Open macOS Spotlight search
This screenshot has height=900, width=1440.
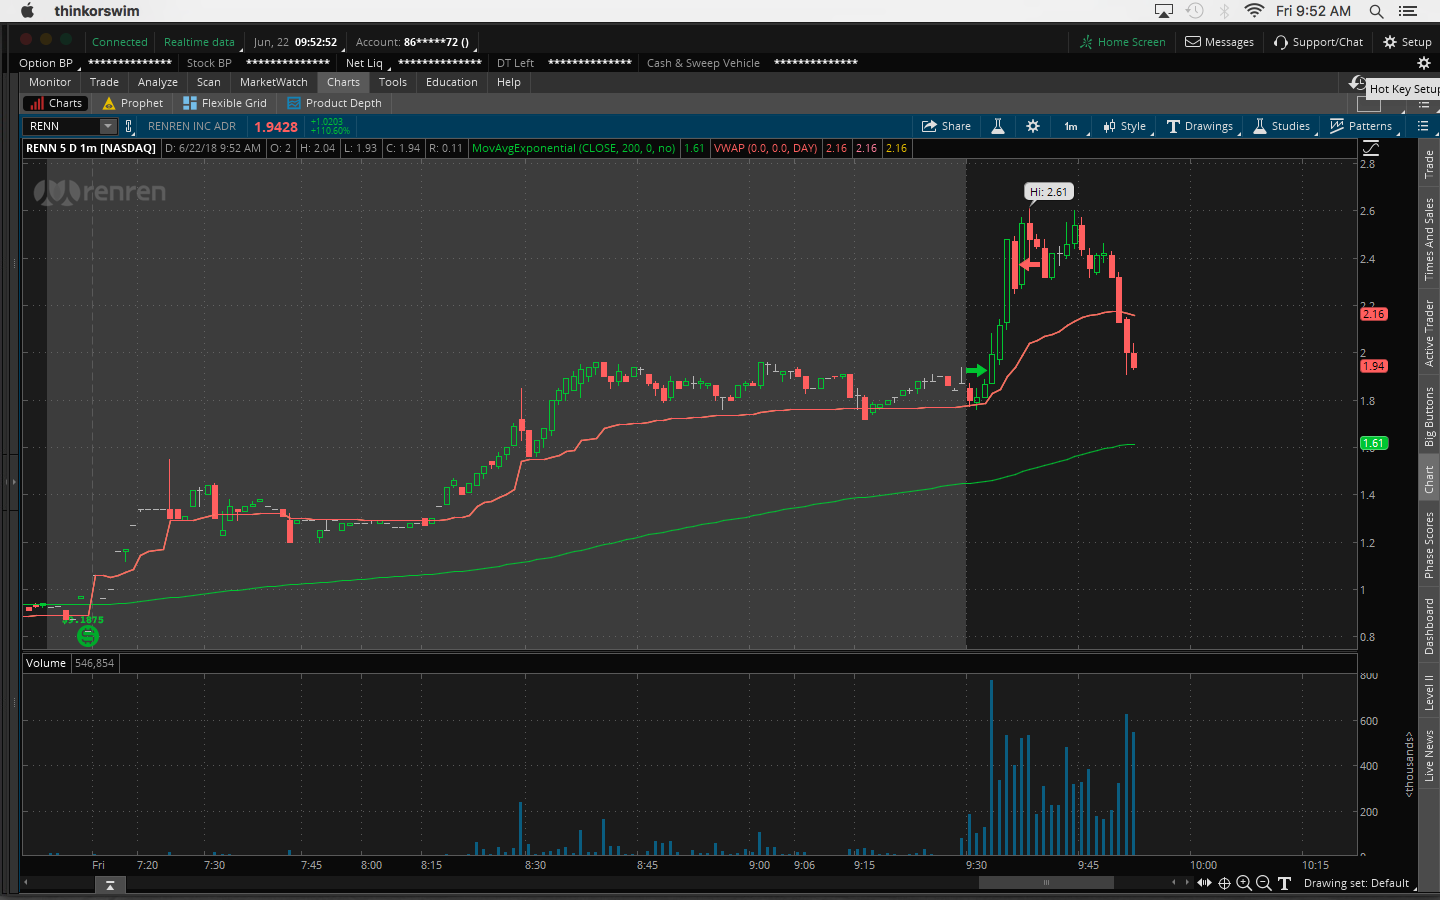[1376, 11]
